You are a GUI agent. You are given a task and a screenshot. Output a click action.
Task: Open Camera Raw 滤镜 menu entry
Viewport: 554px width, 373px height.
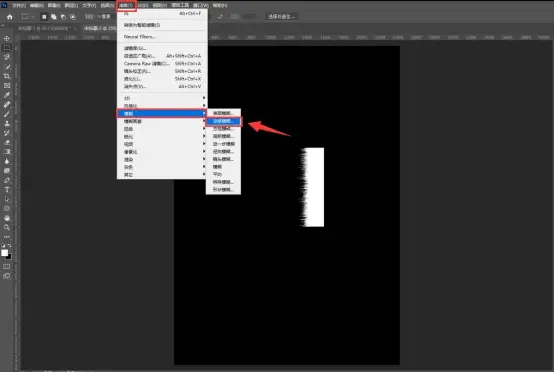(162, 64)
